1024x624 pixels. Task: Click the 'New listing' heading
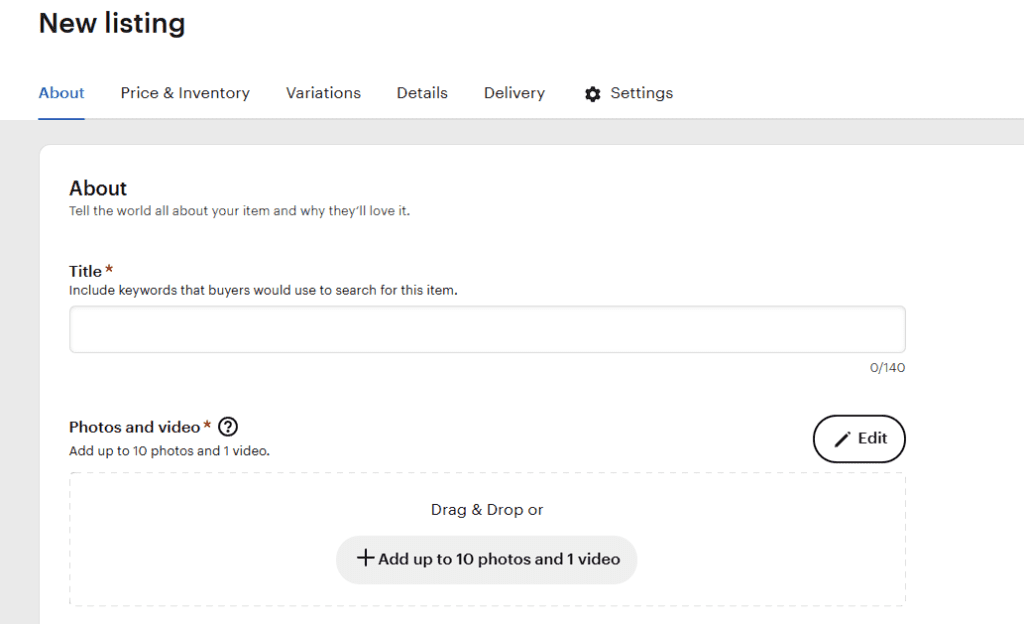point(112,23)
